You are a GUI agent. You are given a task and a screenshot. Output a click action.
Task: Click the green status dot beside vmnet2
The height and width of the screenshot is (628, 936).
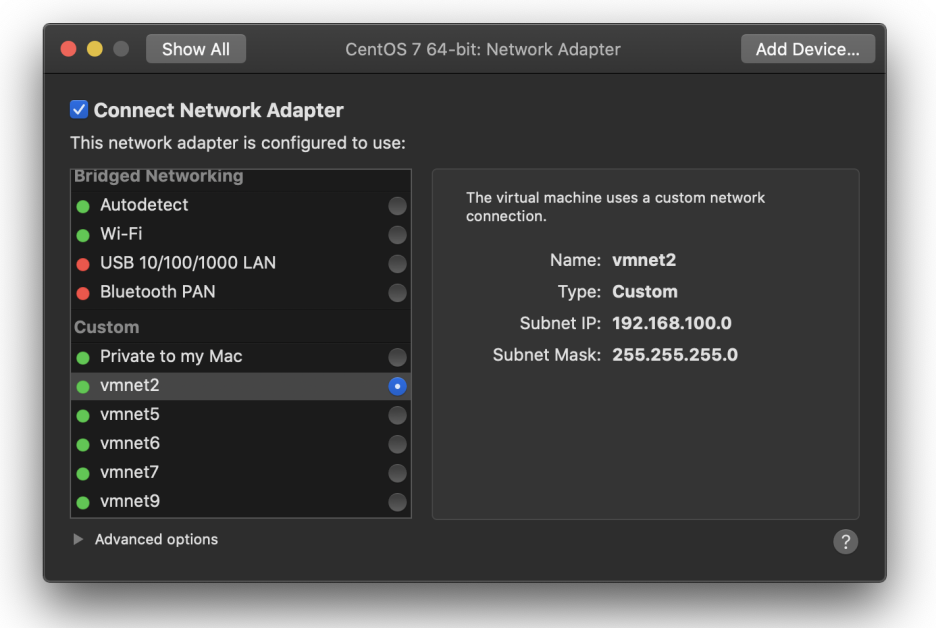pos(83,387)
